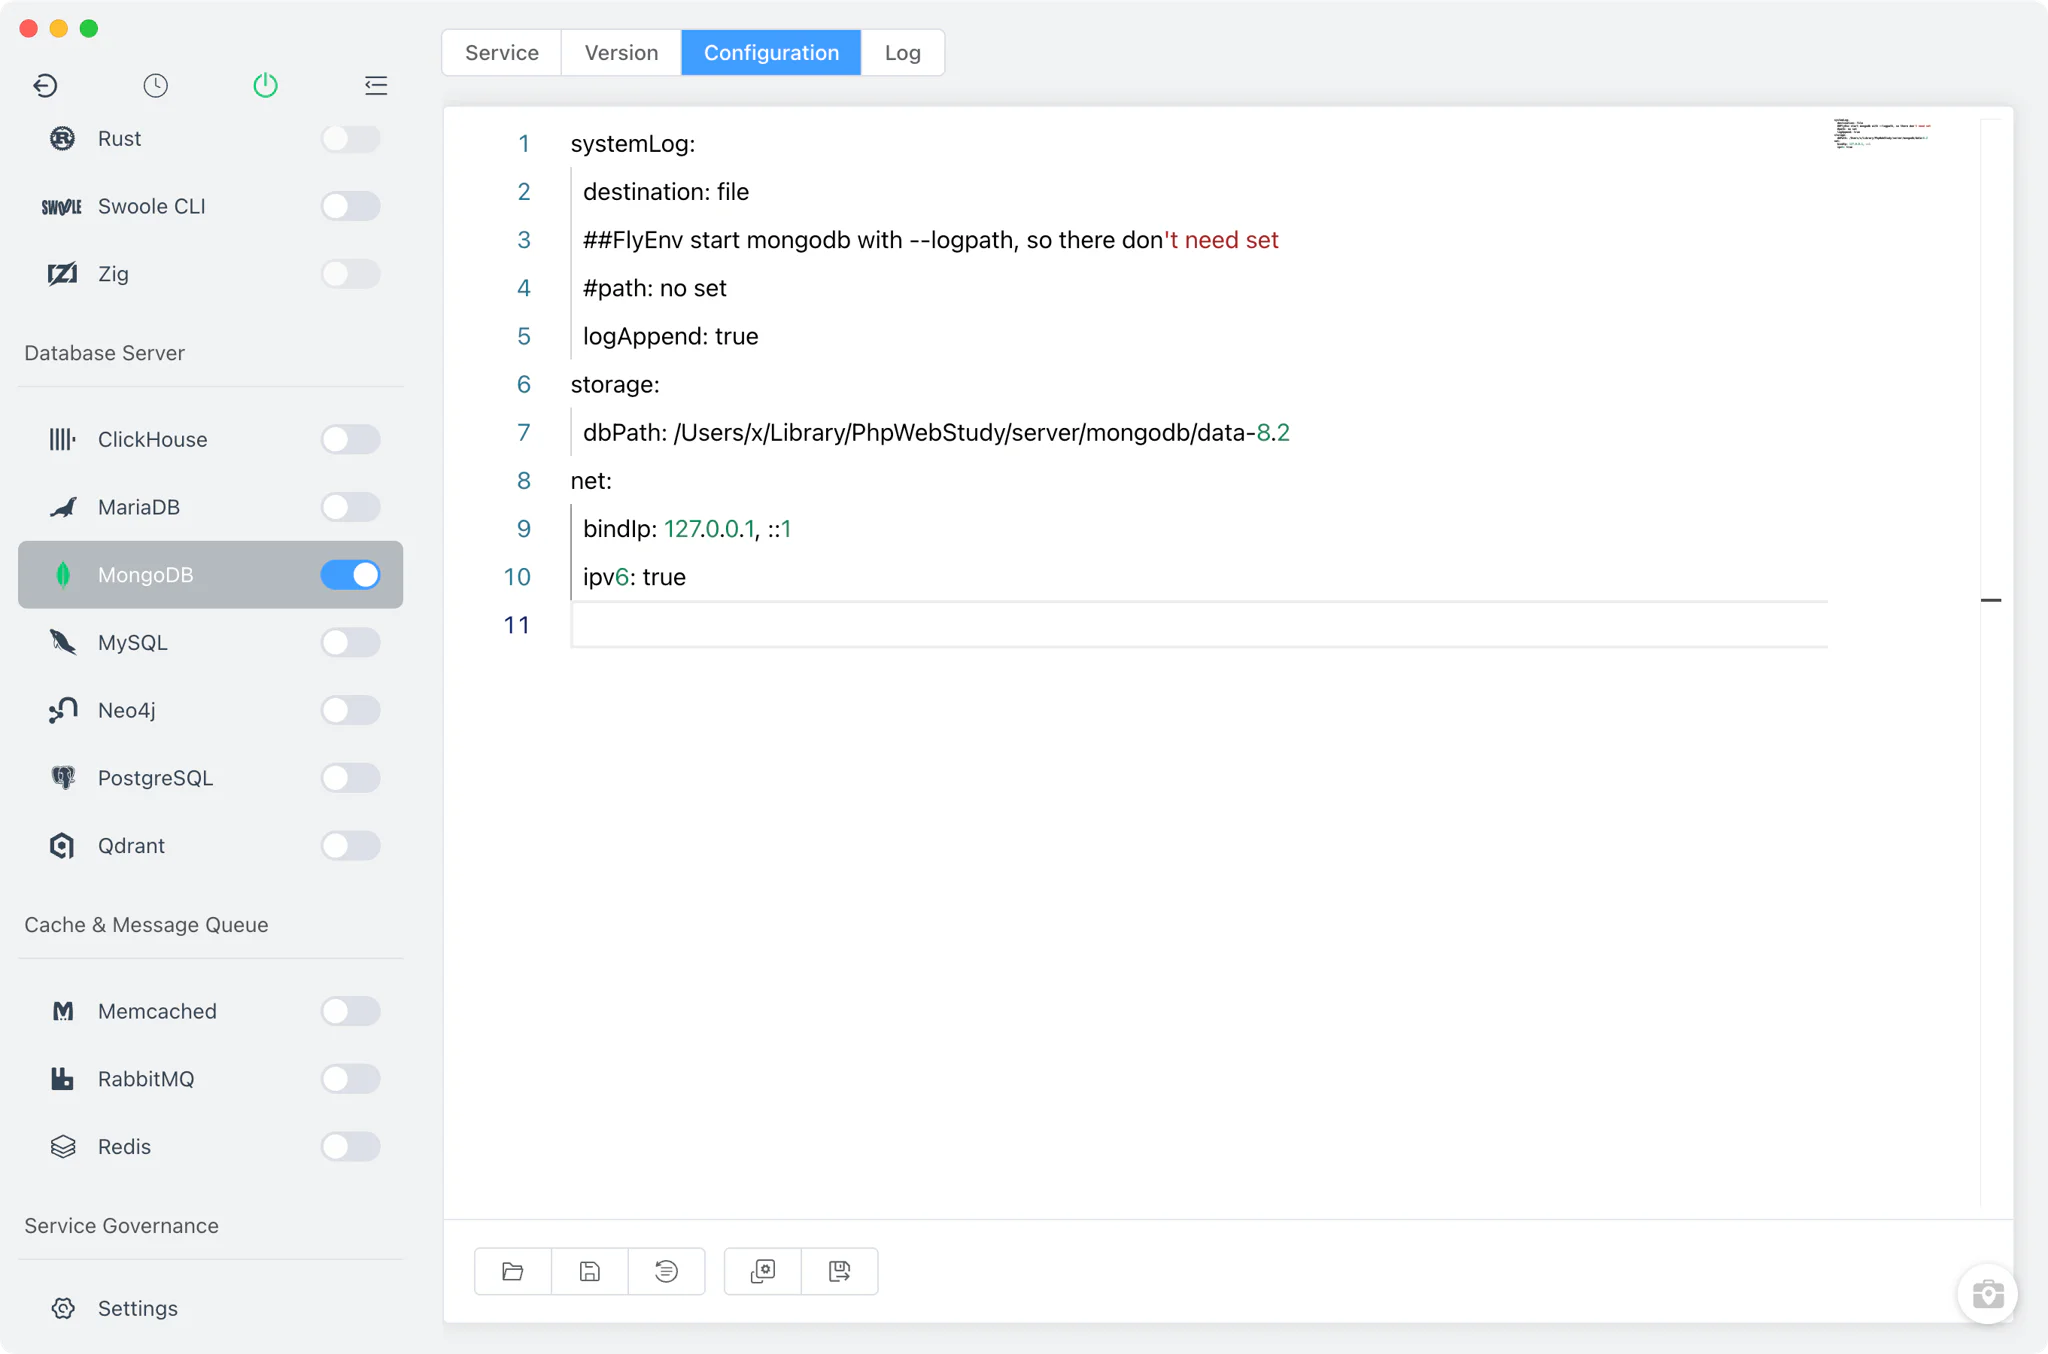Click the RabbitMQ logo icon
2048x1354 pixels.
click(x=62, y=1079)
